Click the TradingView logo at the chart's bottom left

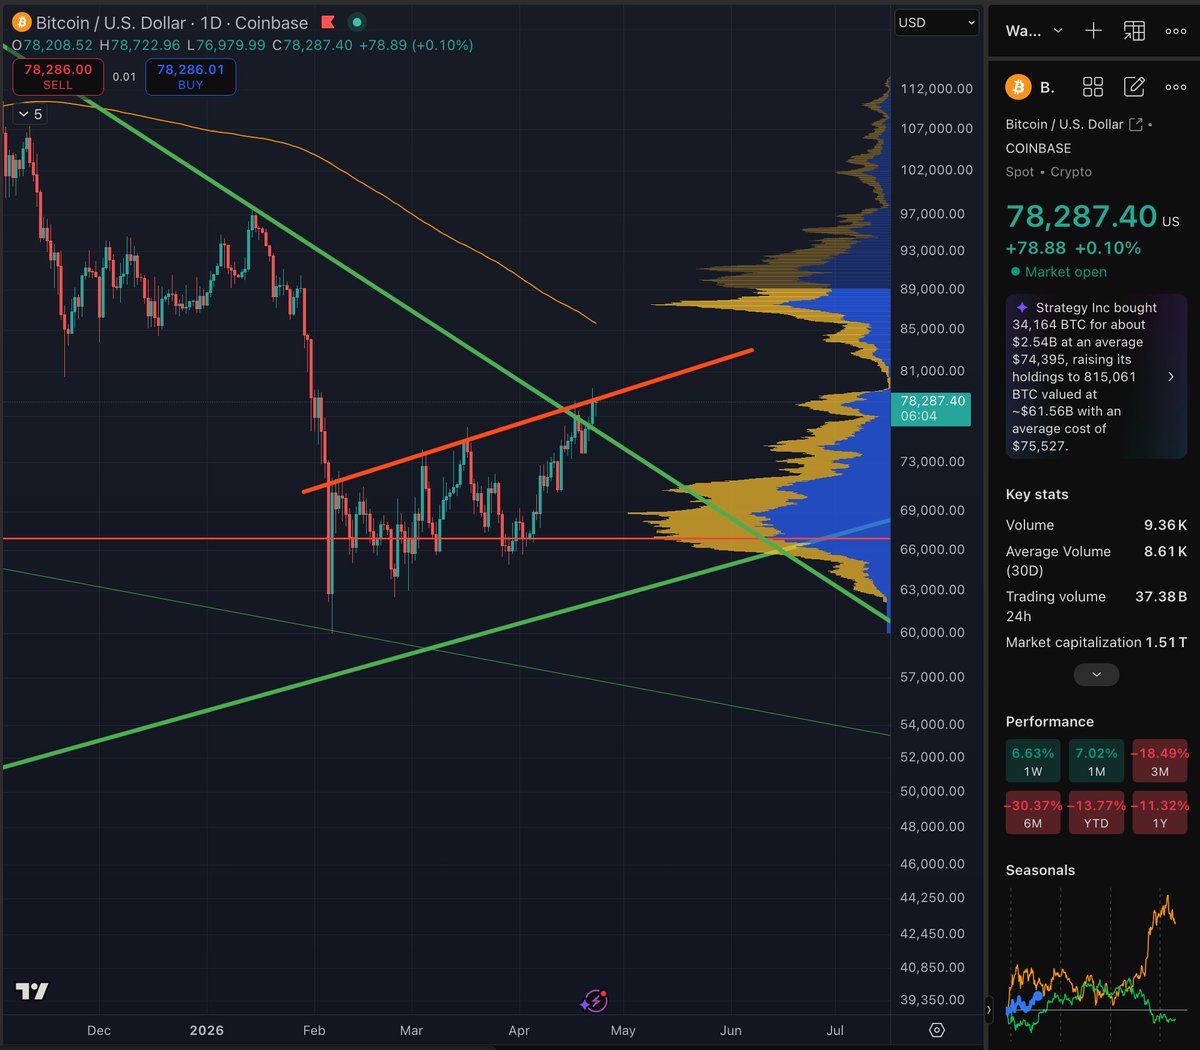pos(32,991)
